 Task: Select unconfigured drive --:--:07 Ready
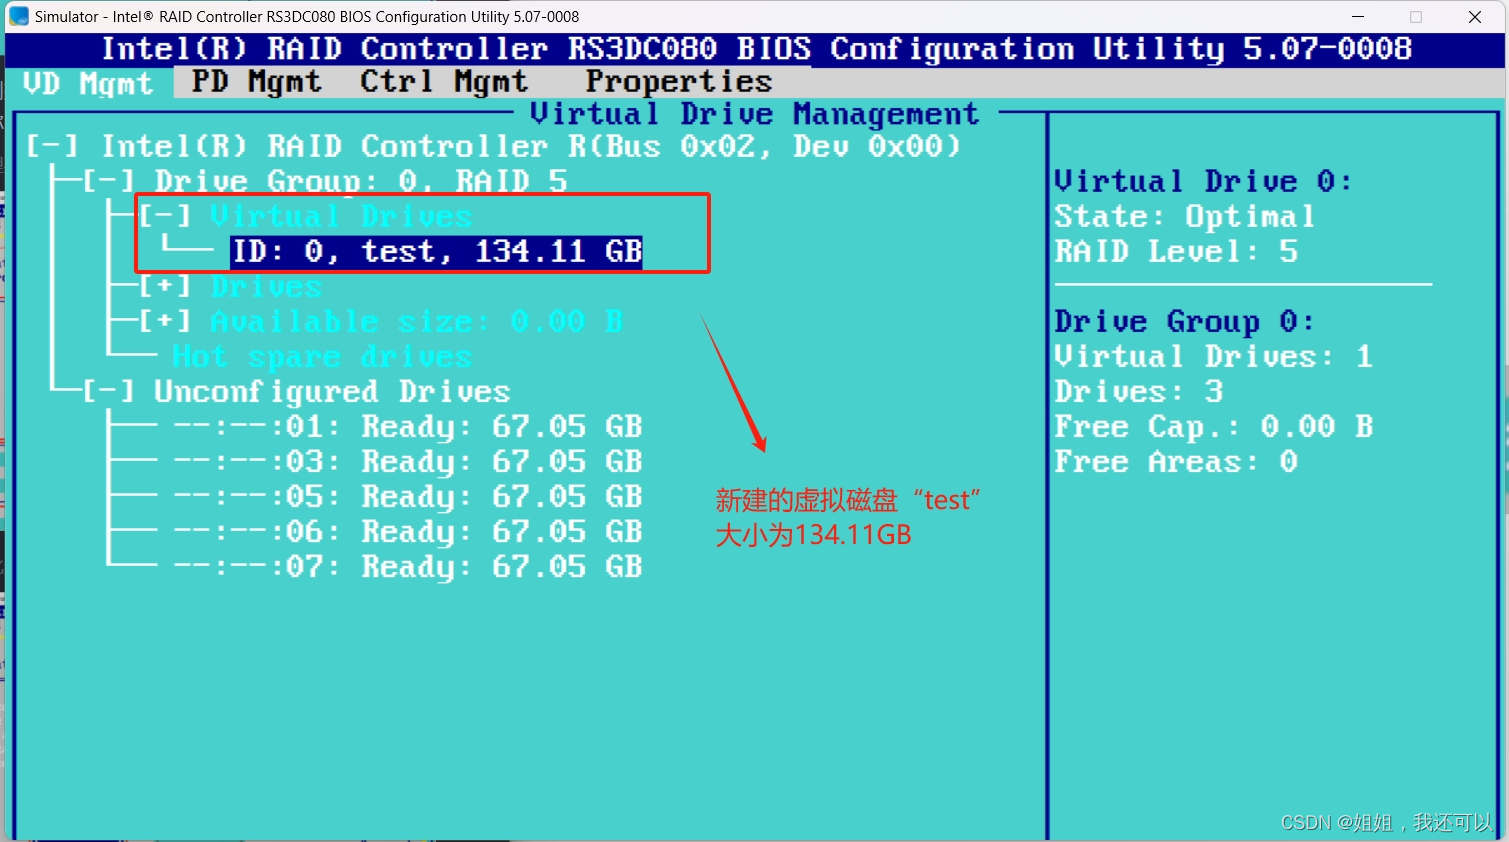[x=408, y=567]
